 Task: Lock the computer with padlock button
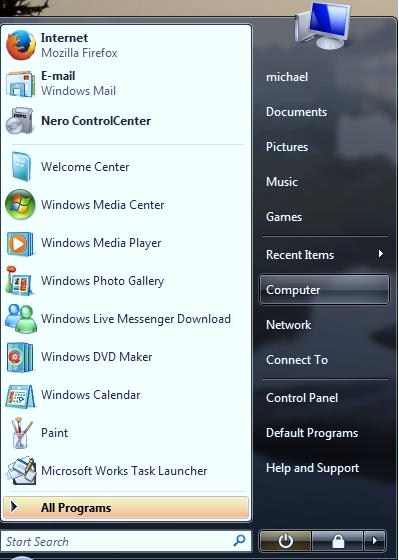pyautogui.click(x=338, y=541)
